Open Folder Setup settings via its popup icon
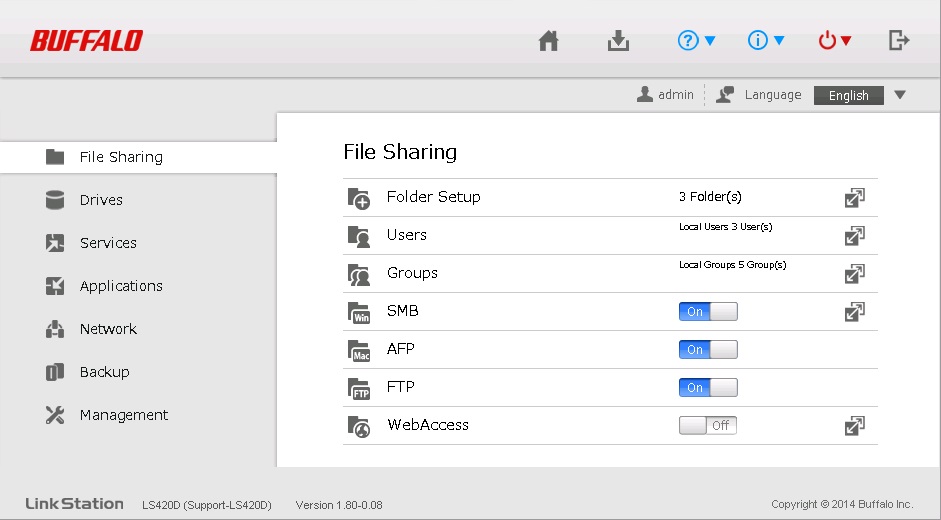This screenshot has width=941, height=520. tap(854, 198)
